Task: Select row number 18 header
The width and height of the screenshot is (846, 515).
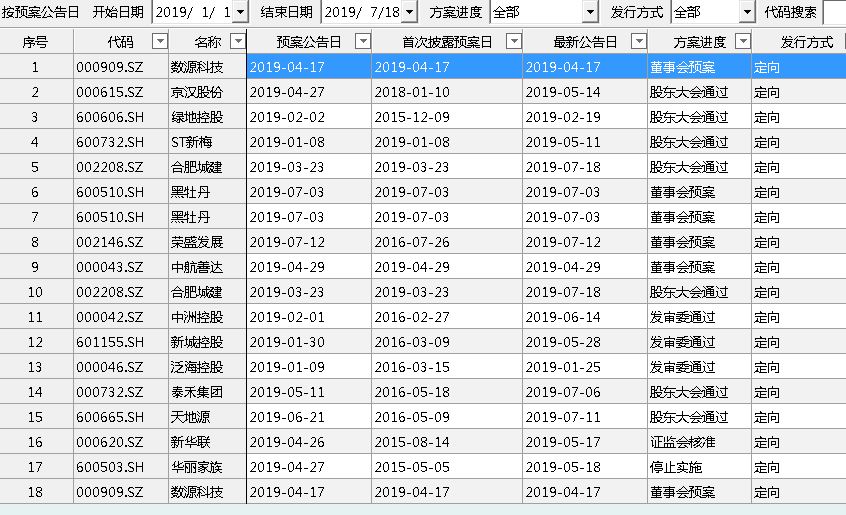Action: pos(36,492)
